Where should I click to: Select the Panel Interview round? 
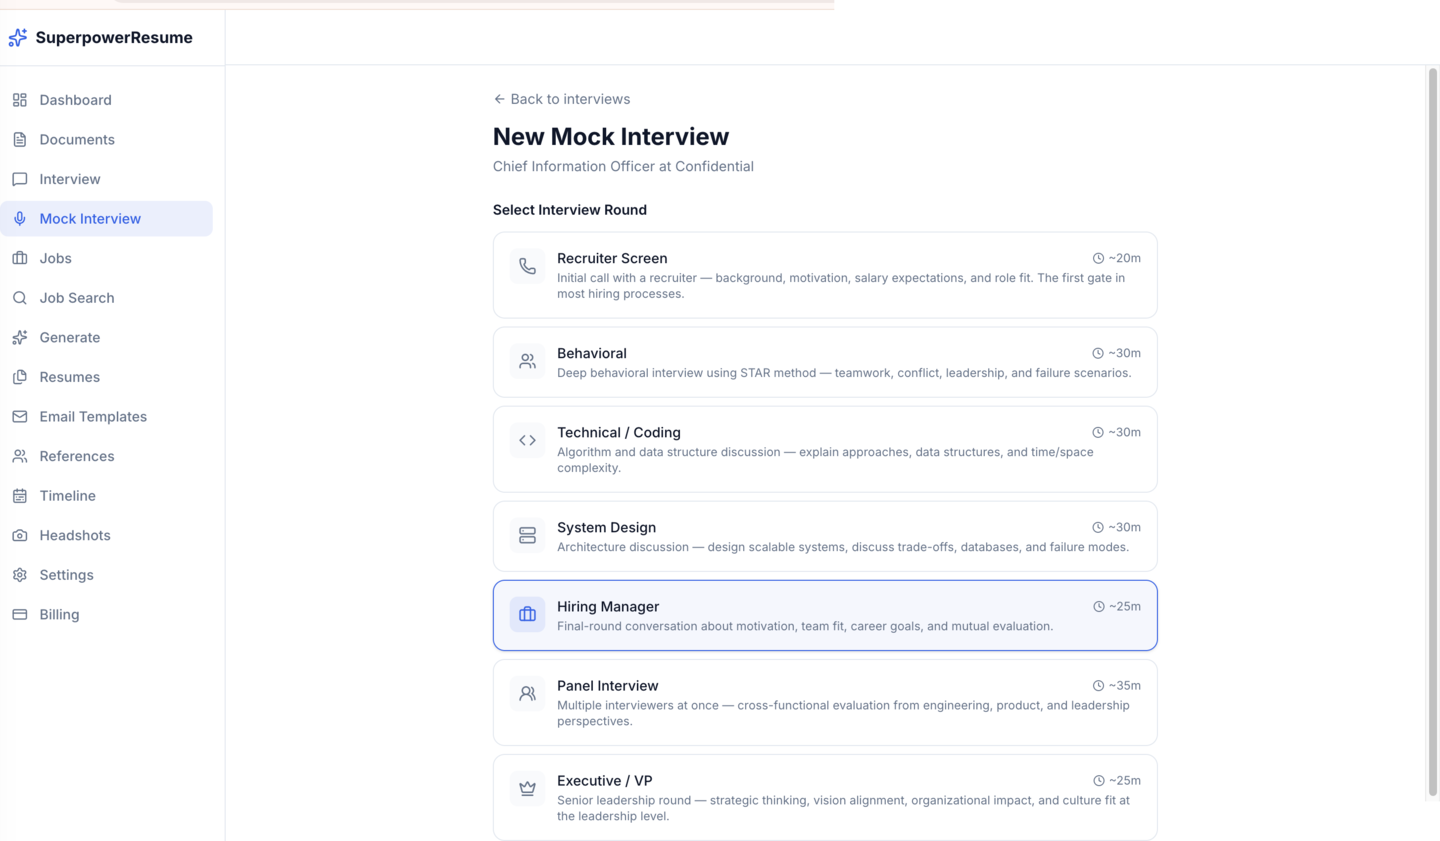point(825,702)
